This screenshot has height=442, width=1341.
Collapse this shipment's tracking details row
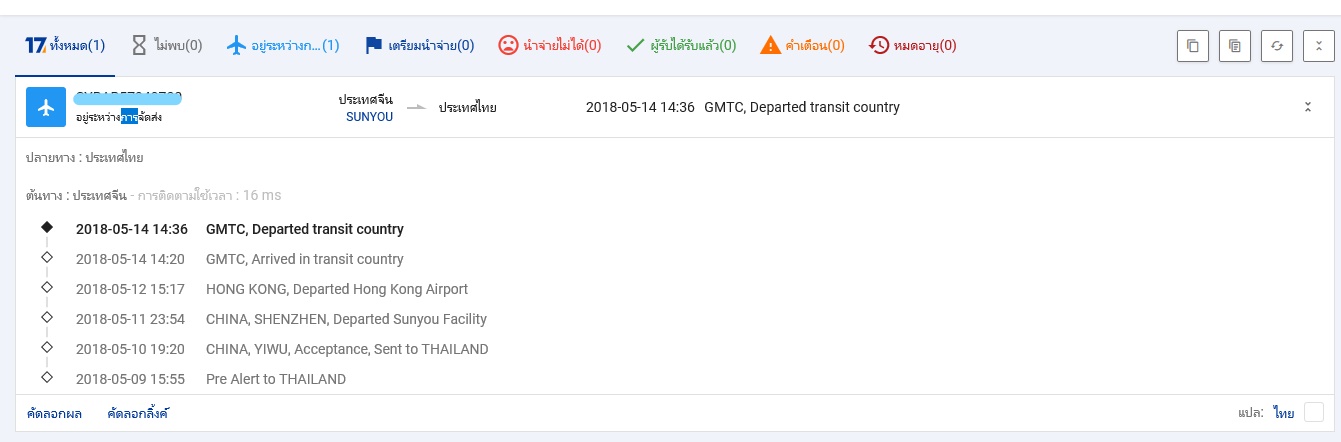coord(1307,107)
